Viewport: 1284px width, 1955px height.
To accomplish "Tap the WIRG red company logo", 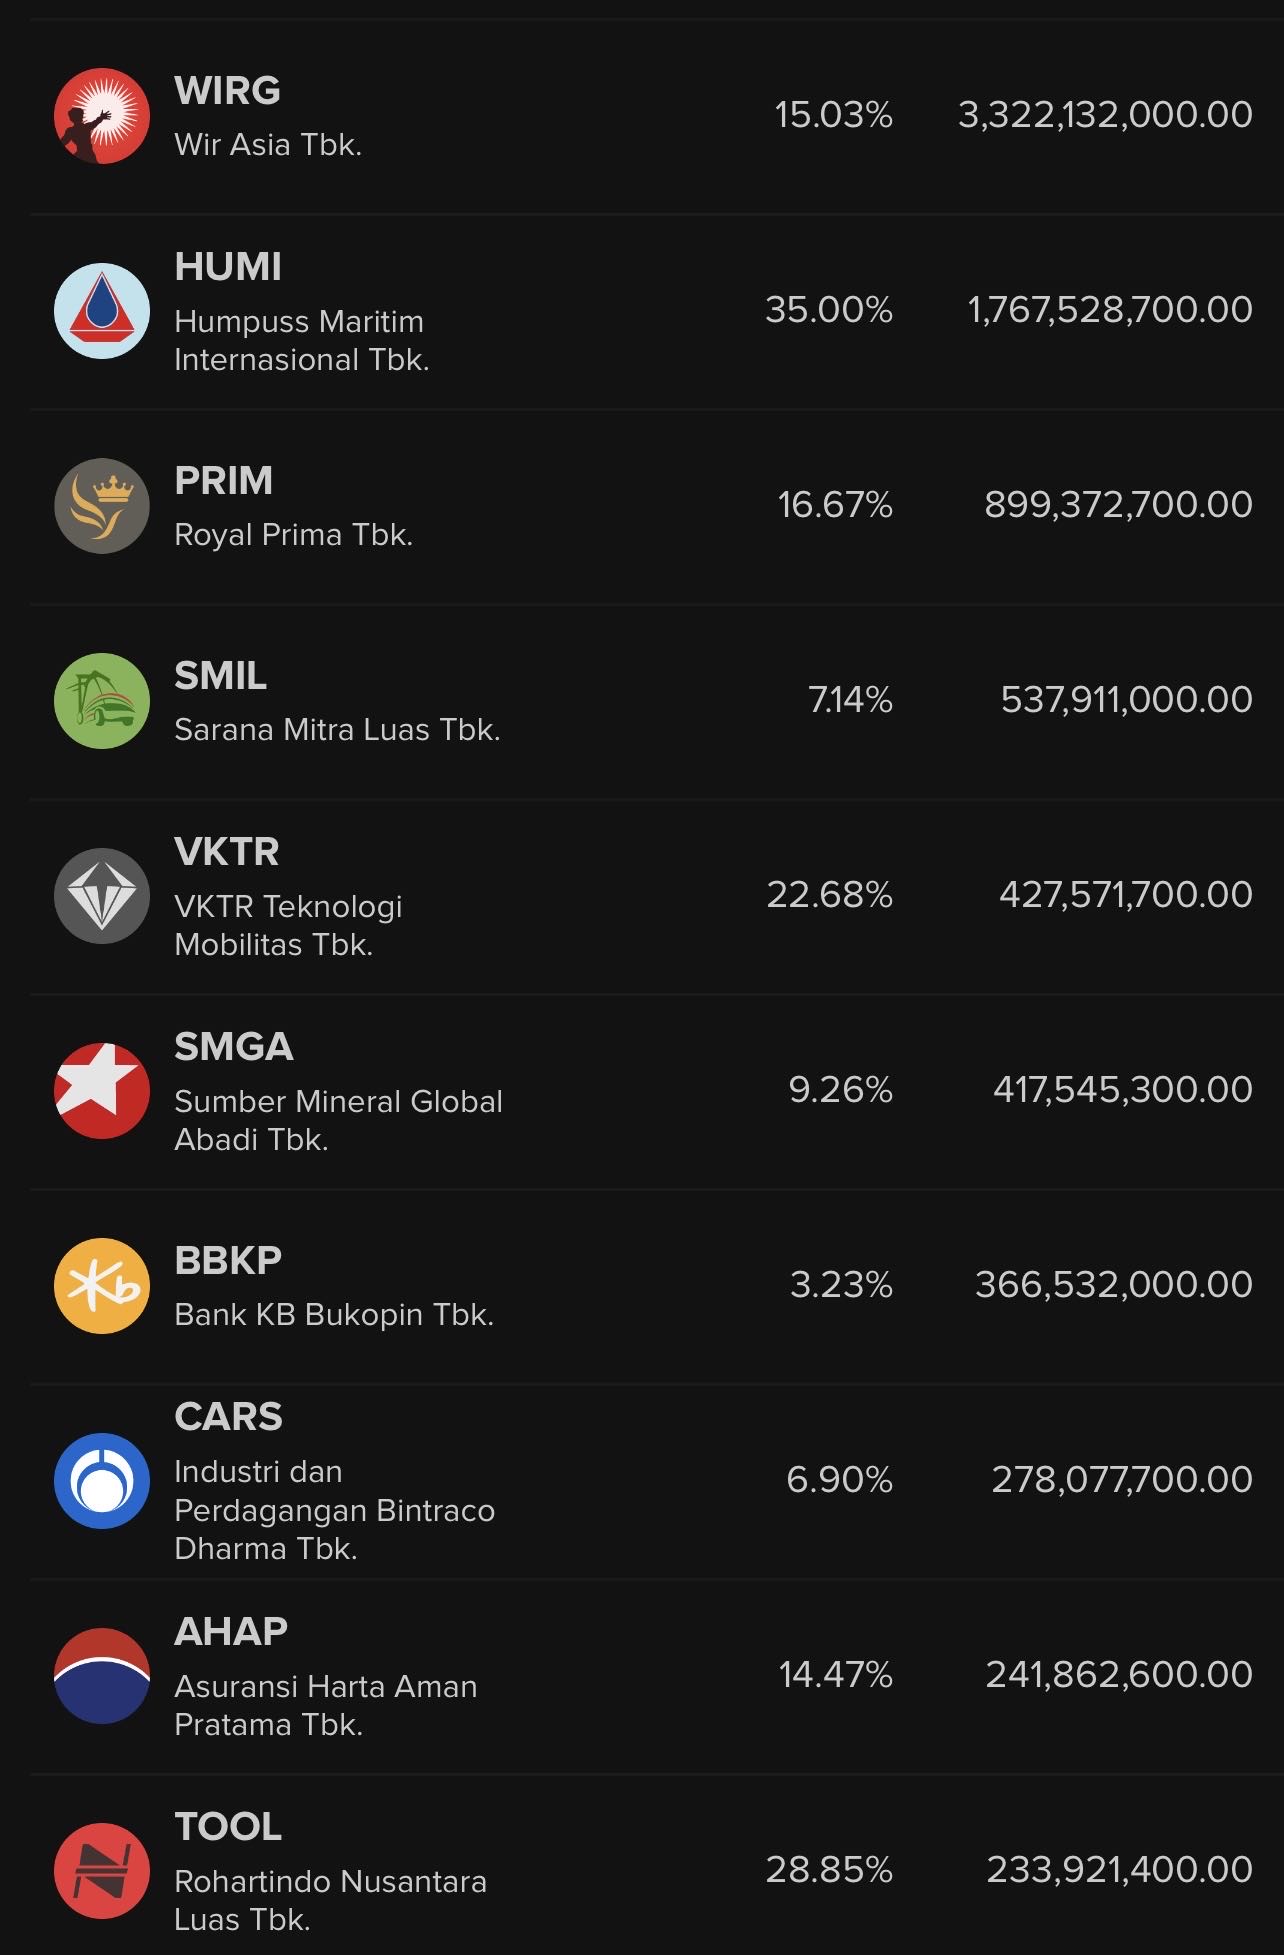I will point(102,116).
